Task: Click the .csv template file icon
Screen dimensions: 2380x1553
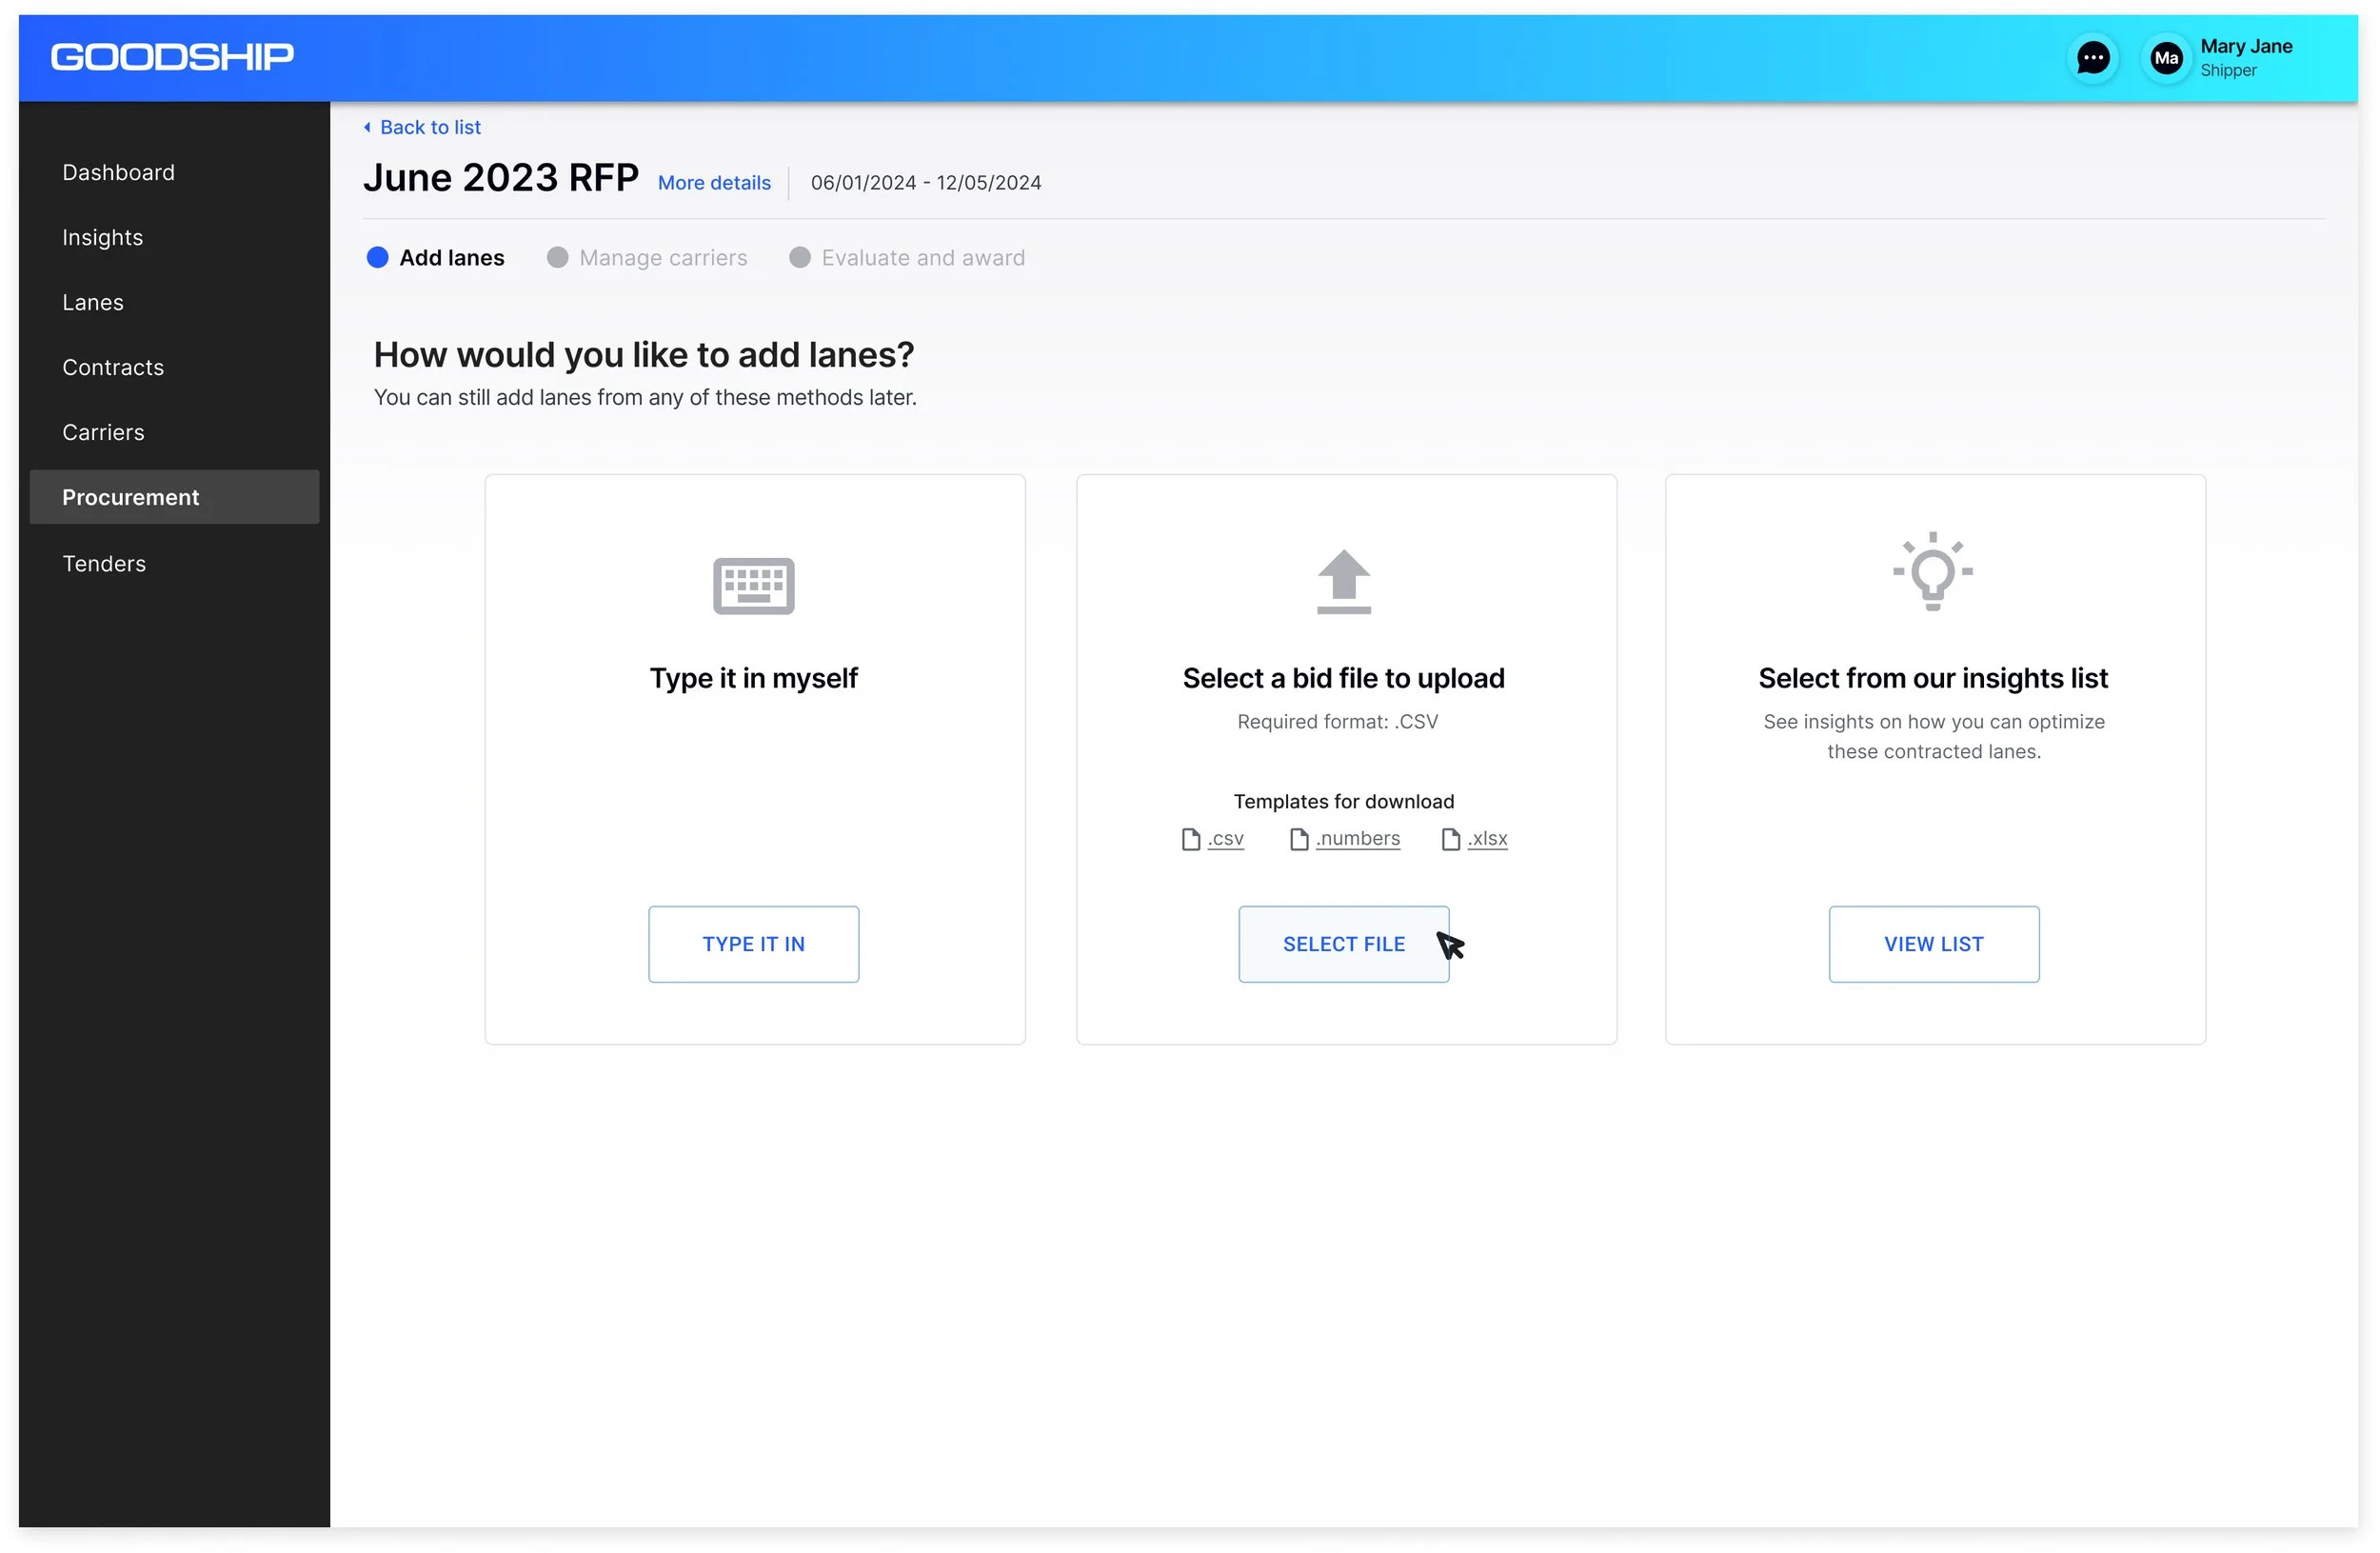Action: point(1190,839)
